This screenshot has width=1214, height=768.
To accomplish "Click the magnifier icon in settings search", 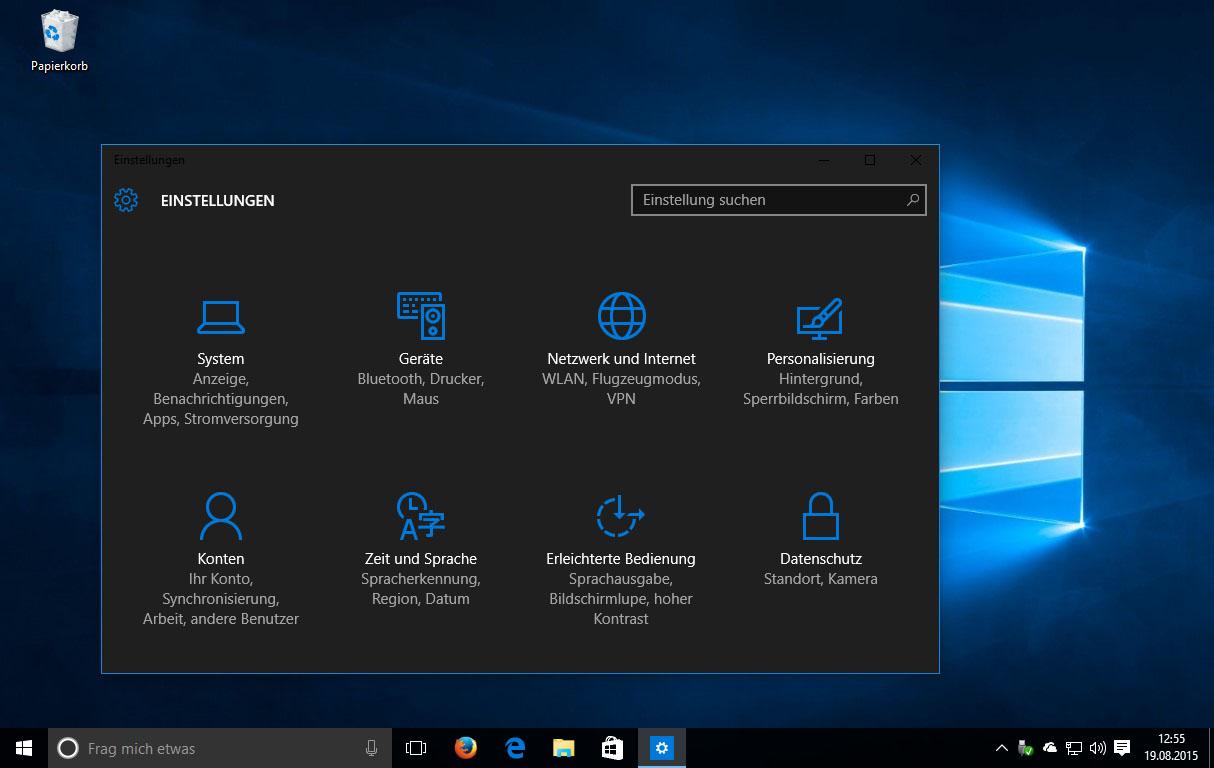I will click(x=912, y=200).
